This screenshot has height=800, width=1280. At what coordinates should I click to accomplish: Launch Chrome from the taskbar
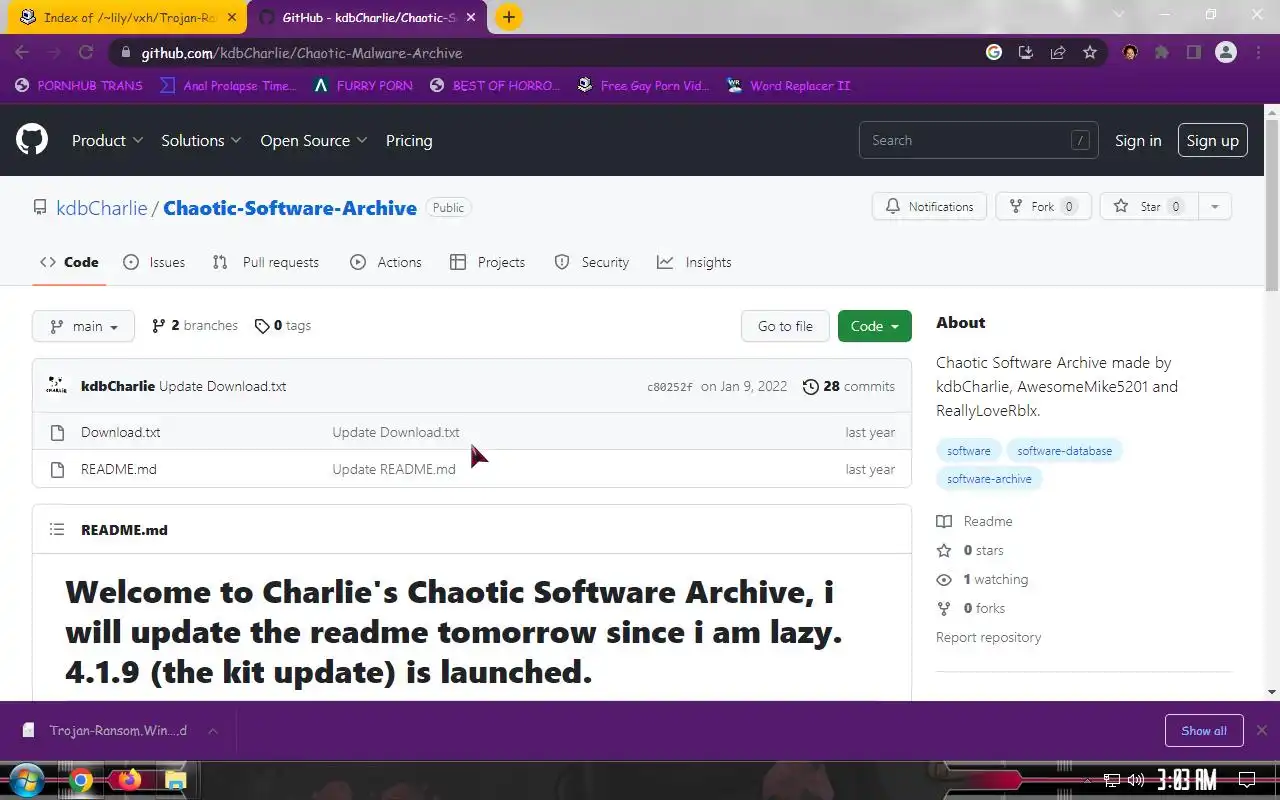coord(81,780)
